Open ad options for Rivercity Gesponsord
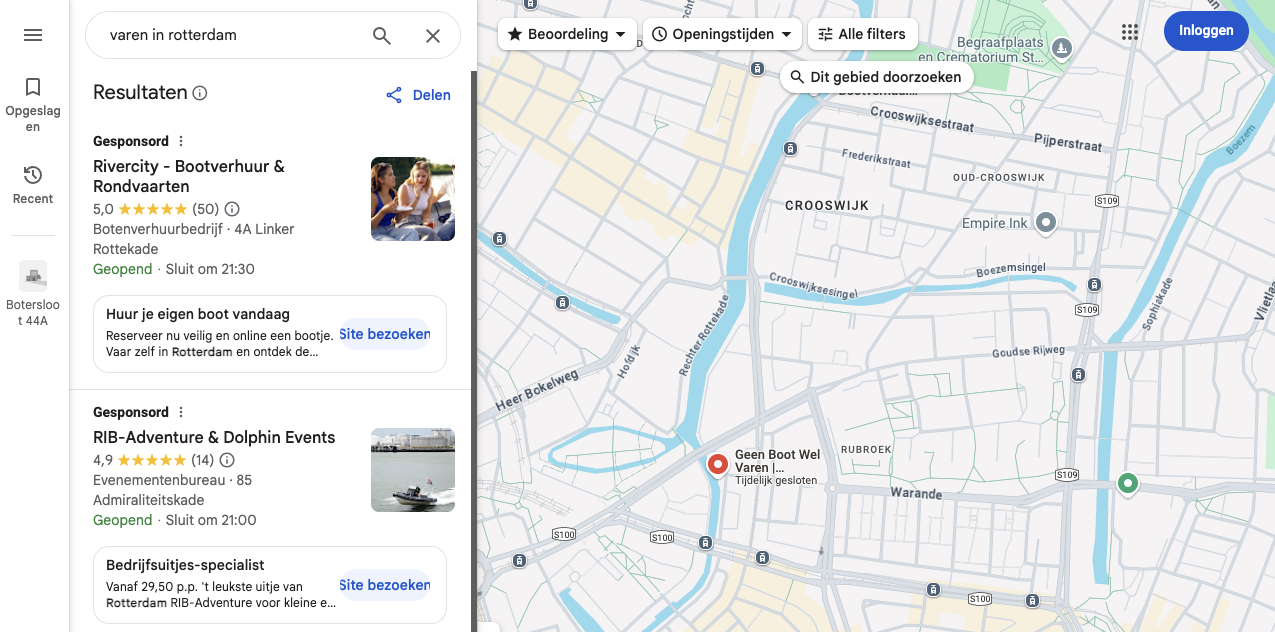The image size is (1275, 632). point(181,141)
